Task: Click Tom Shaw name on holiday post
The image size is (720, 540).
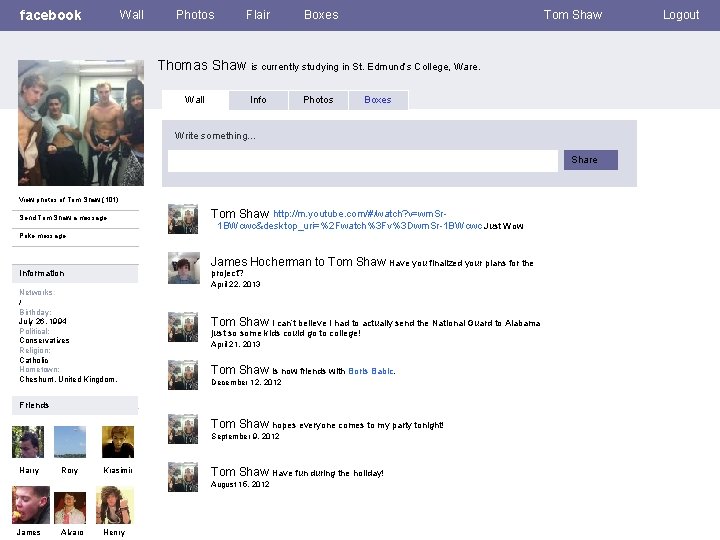Action: (x=240, y=472)
